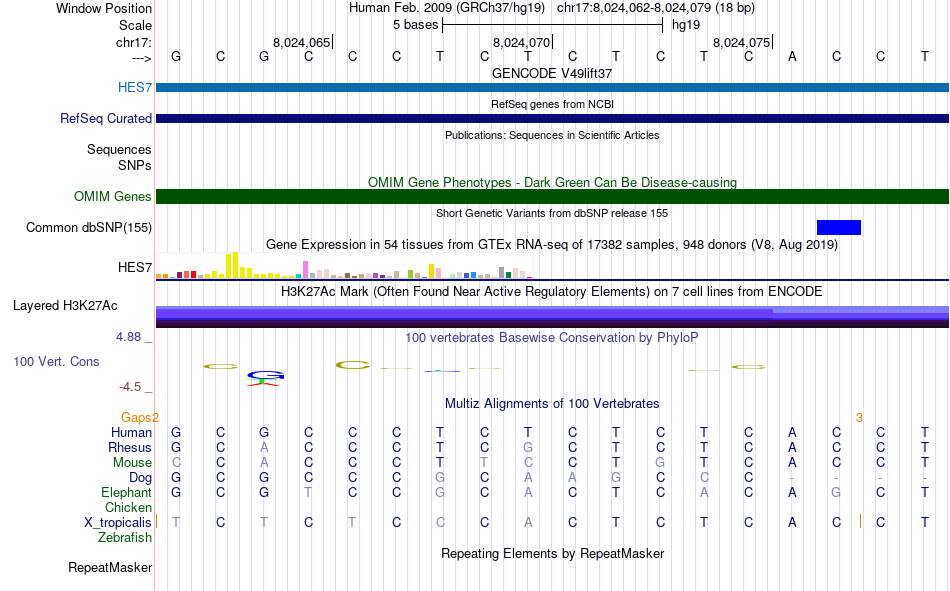Click the Dog species label
This screenshot has width=950, height=591.
pos(140,478)
